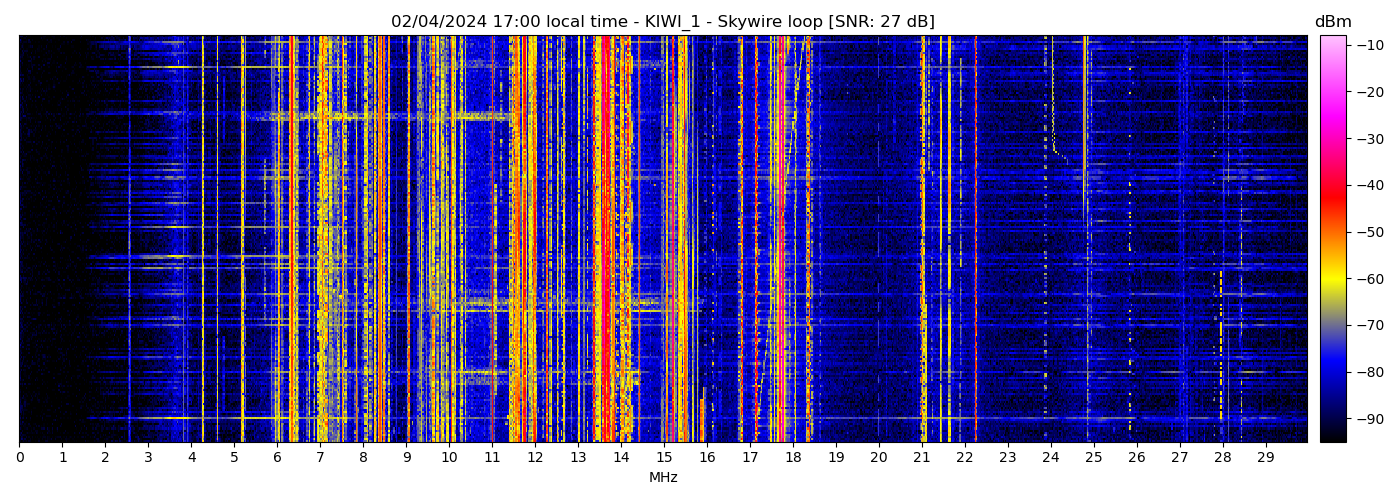Click the dBm label above the colorbar
This screenshot has height=500, width=1400.
[1332, 22]
